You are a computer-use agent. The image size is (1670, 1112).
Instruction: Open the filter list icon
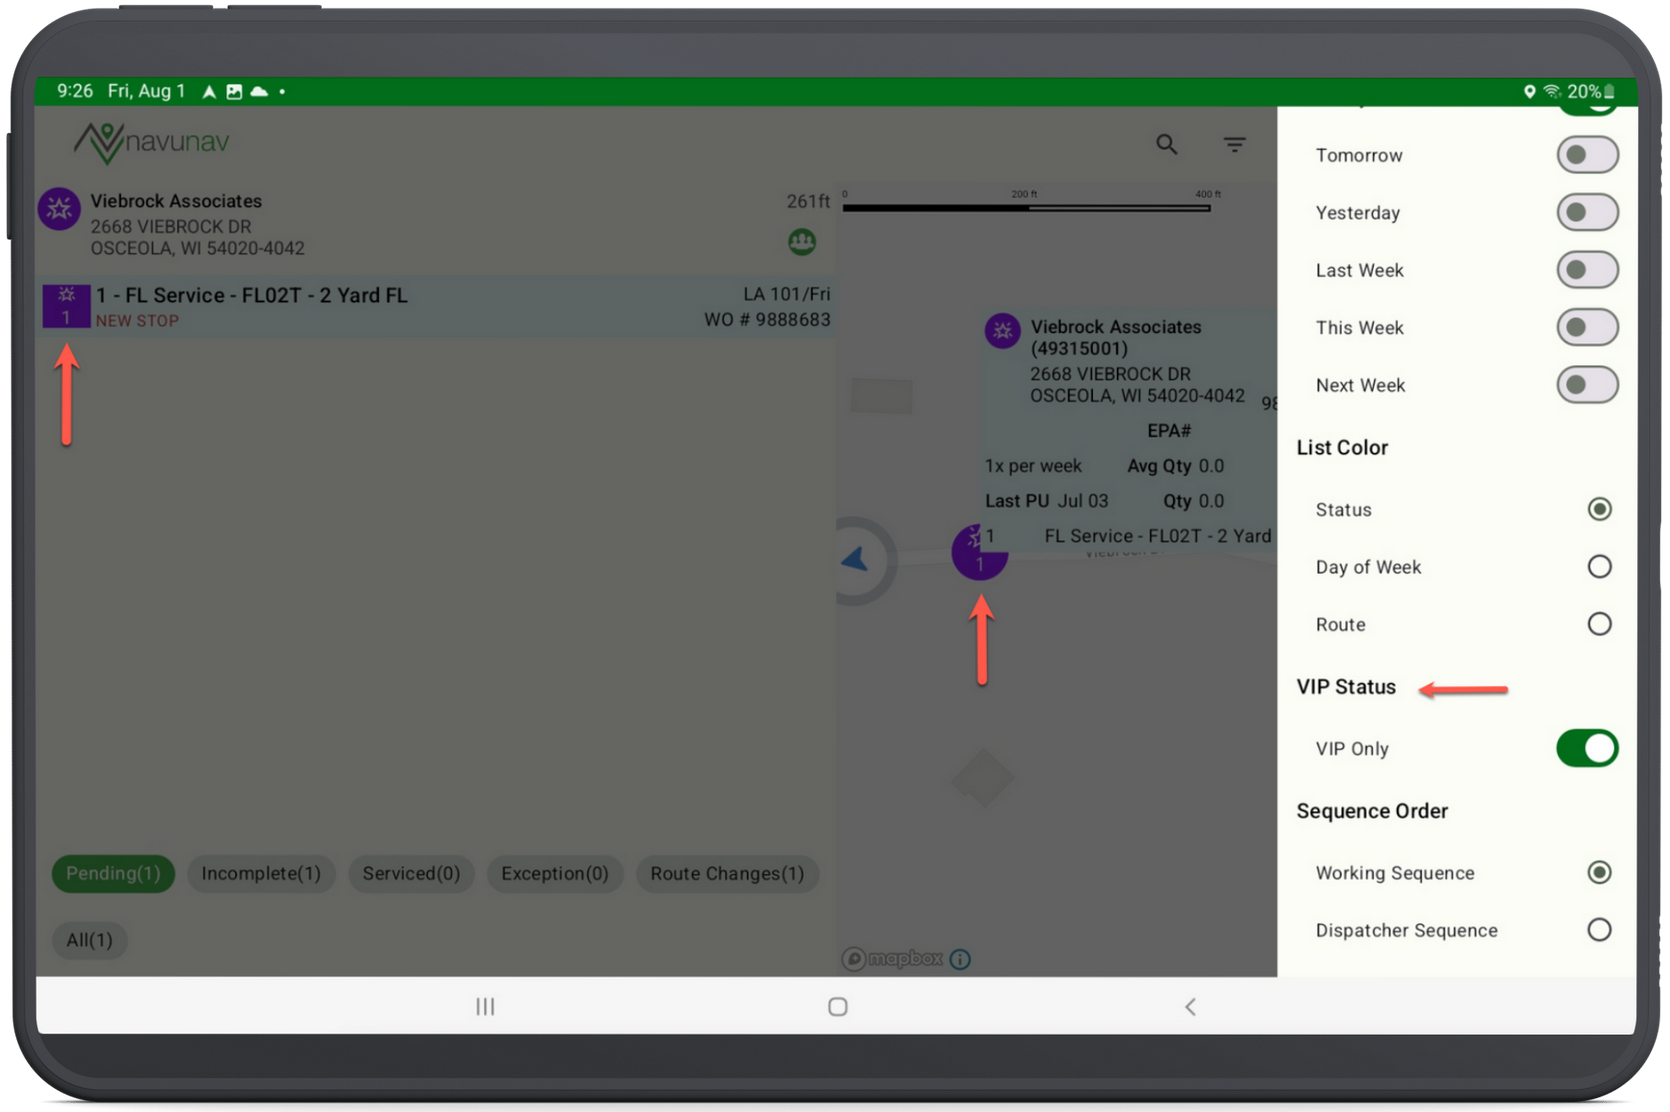[1235, 145]
